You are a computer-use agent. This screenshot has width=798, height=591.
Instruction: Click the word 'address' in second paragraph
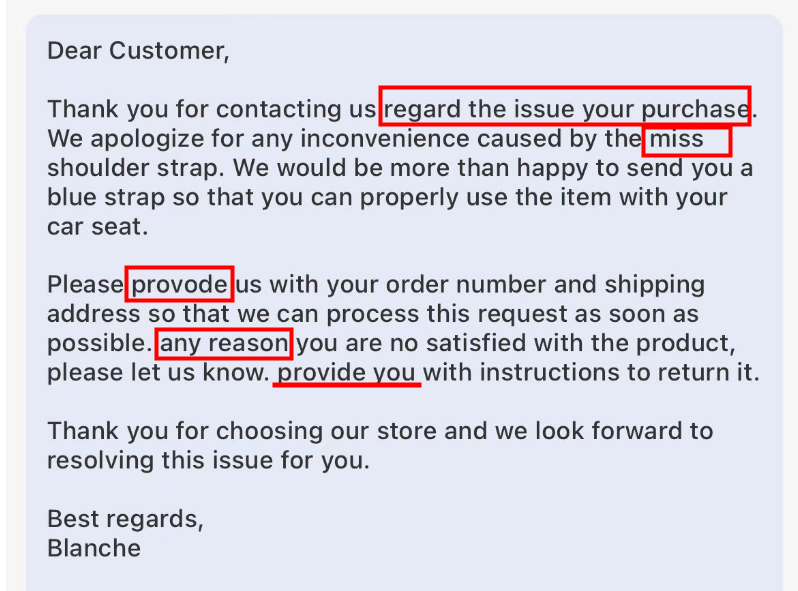[94, 314]
